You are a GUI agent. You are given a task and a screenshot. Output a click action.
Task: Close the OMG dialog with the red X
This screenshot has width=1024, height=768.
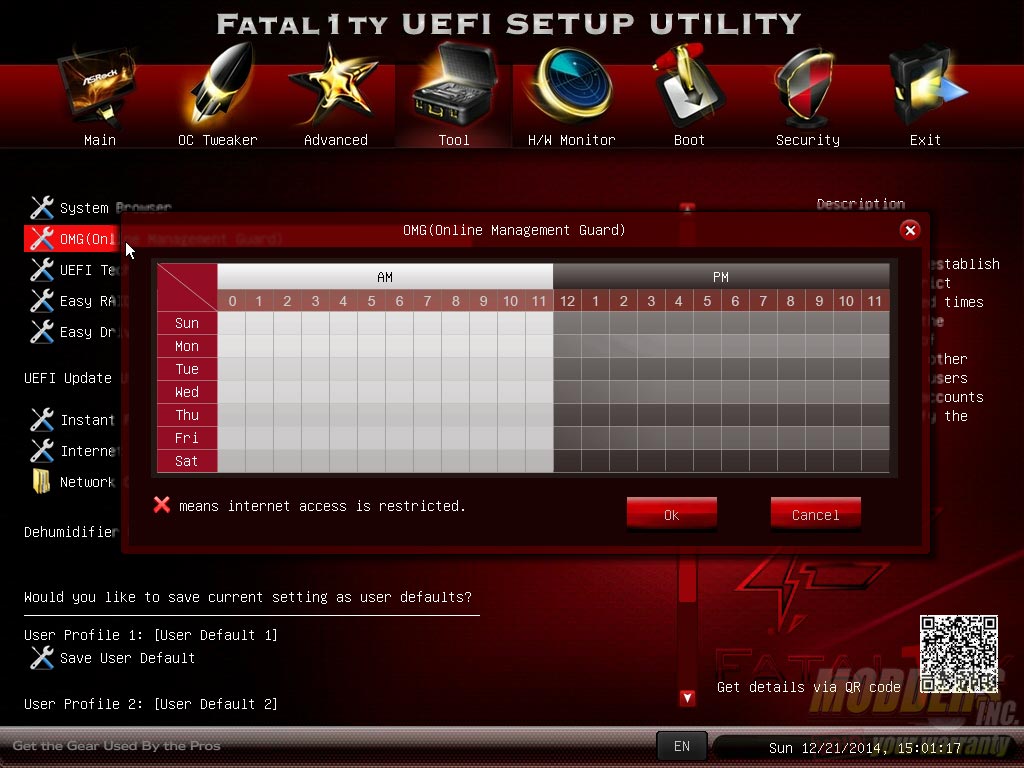(x=910, y=230)
